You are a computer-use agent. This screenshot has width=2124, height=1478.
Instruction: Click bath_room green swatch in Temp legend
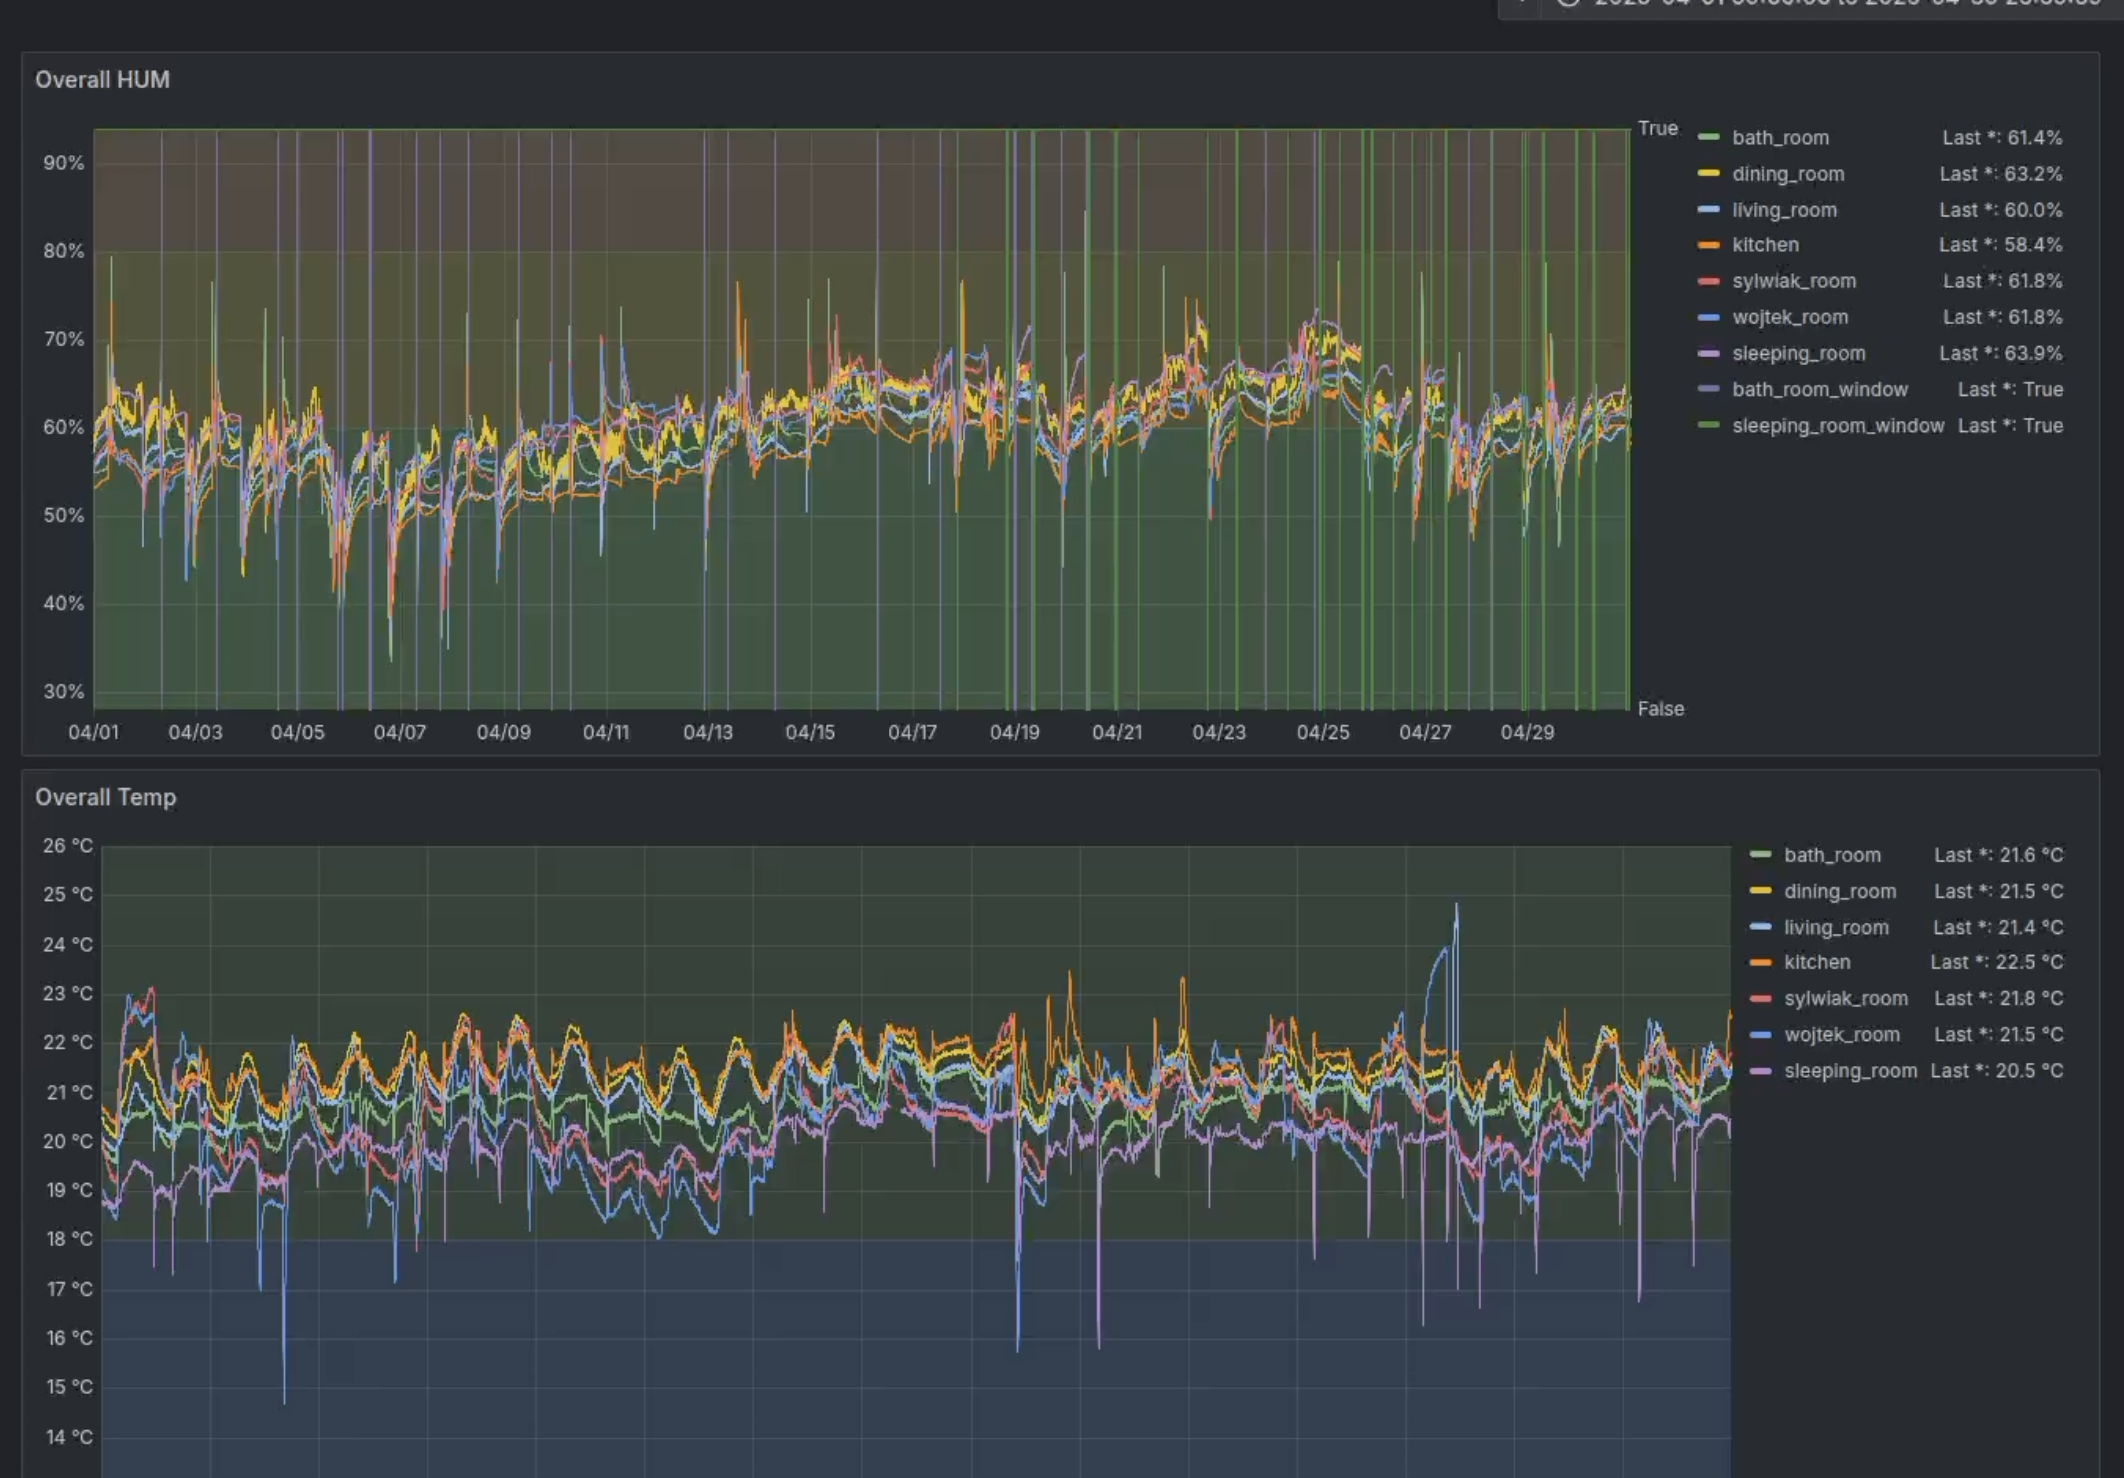1761,855
